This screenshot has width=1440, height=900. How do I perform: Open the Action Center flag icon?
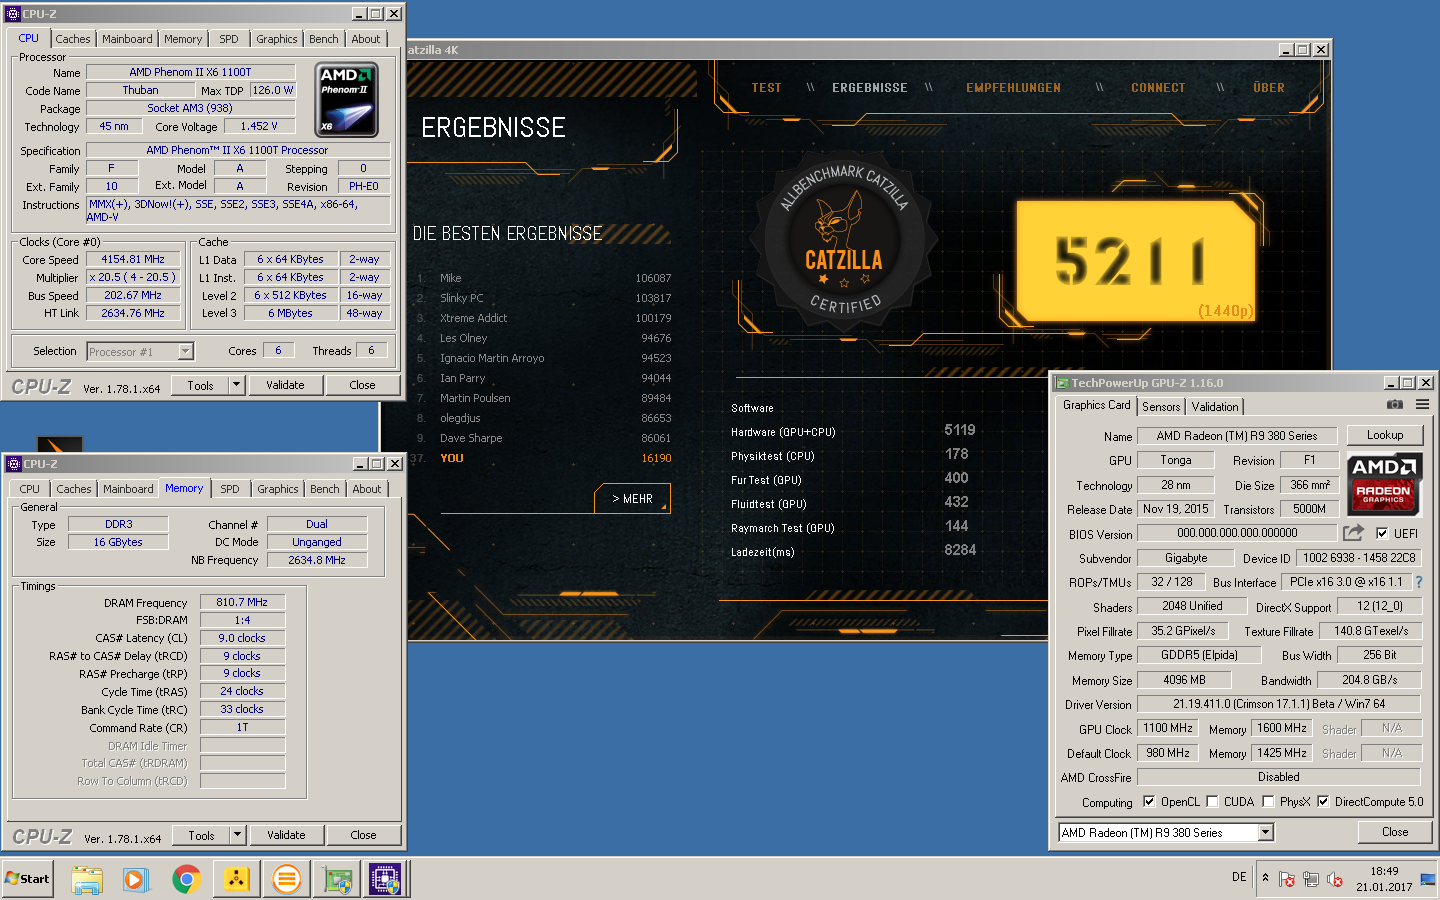[x=1287, y=880]
